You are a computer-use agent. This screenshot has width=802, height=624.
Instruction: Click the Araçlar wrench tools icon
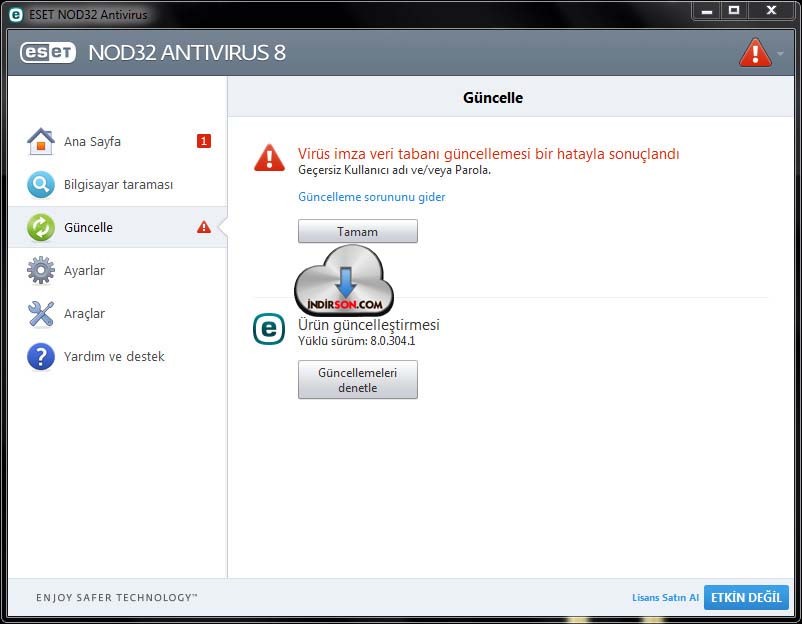click(41, 313)
